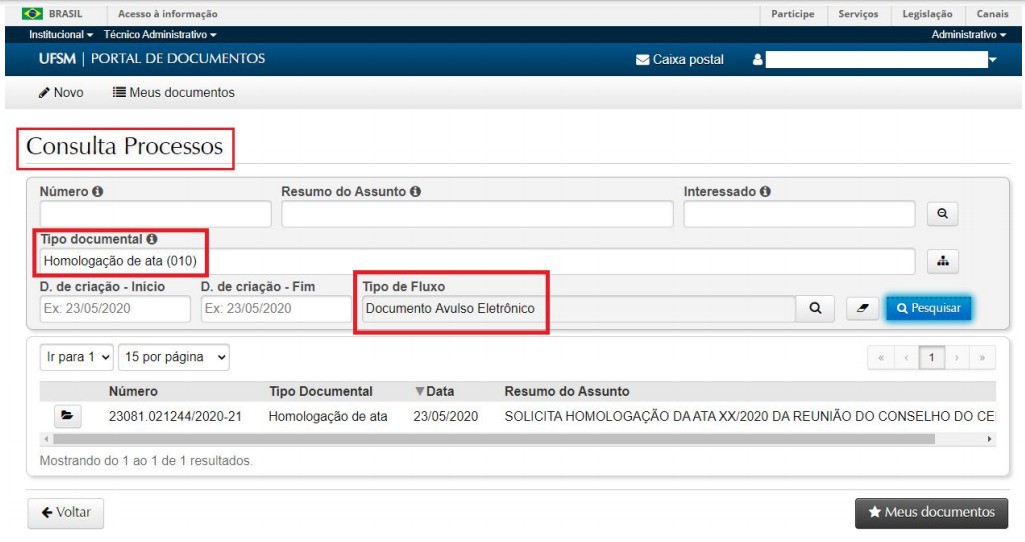Expand the Institucional menu
This screenshot has height=542, width=1025.
click(x=61, y=35)
